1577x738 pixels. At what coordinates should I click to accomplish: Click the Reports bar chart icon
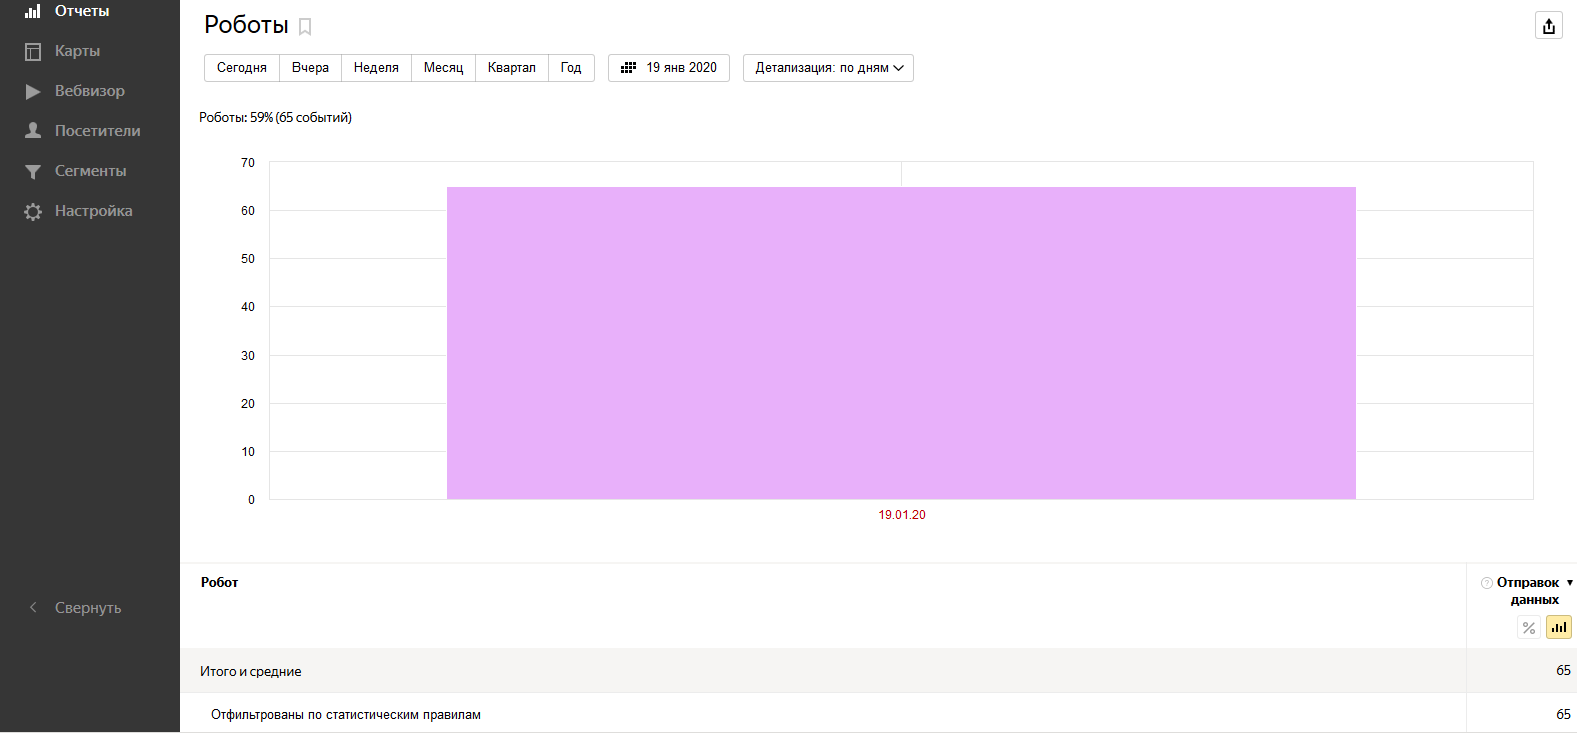click(33, 11)
